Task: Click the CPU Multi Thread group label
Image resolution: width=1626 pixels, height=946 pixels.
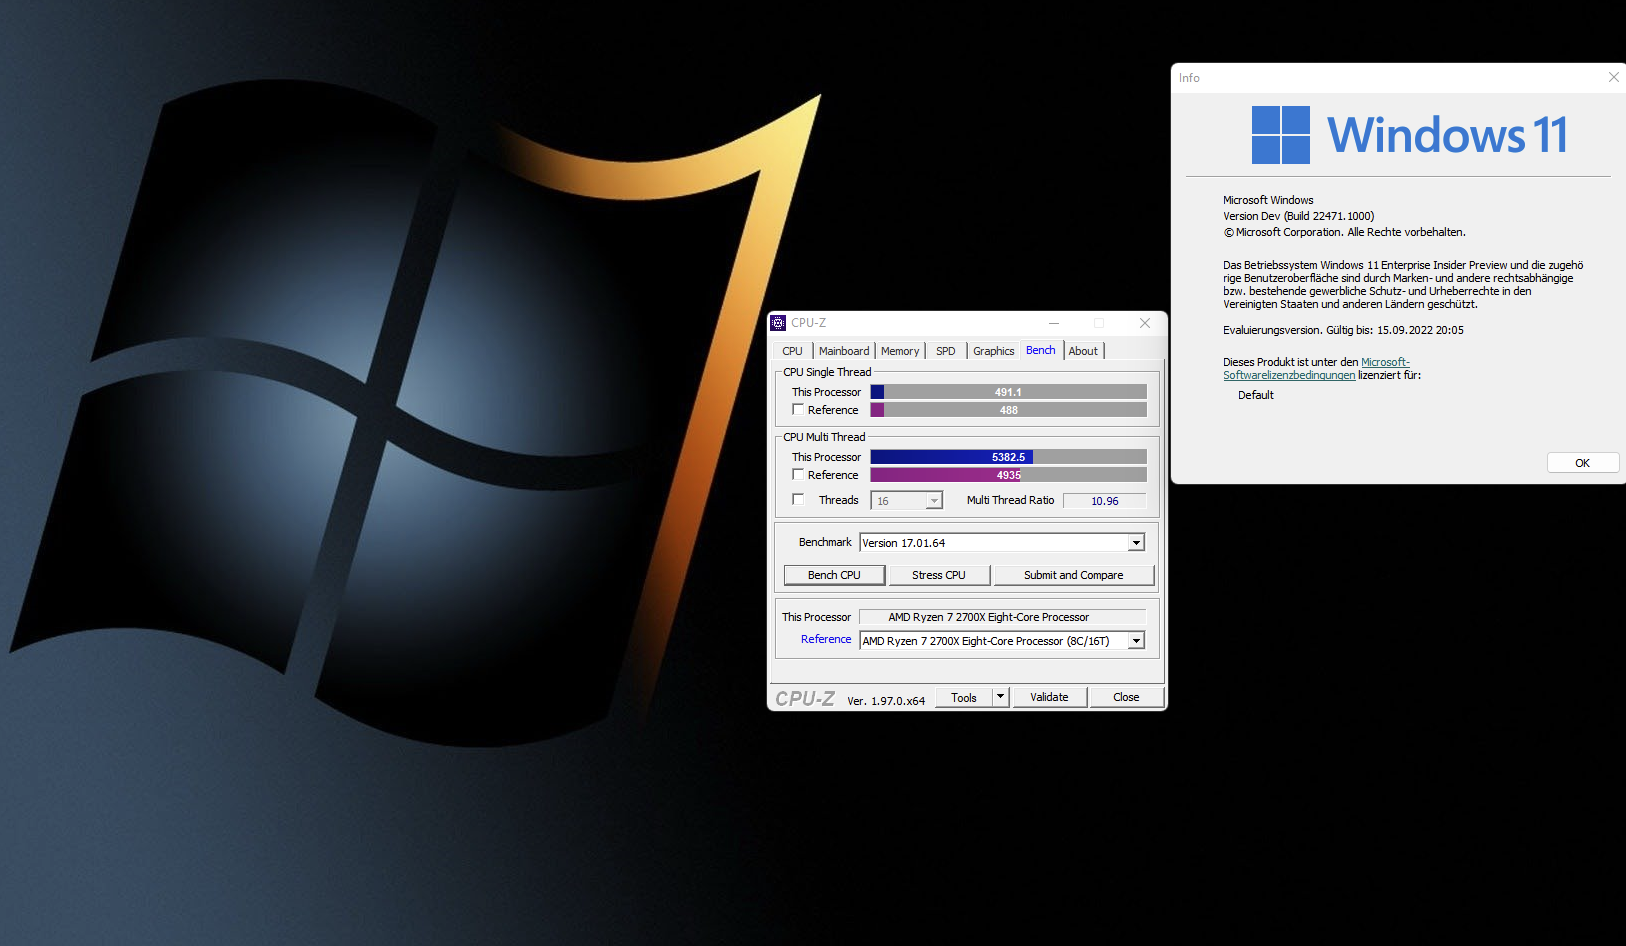Action: point(824,437)
